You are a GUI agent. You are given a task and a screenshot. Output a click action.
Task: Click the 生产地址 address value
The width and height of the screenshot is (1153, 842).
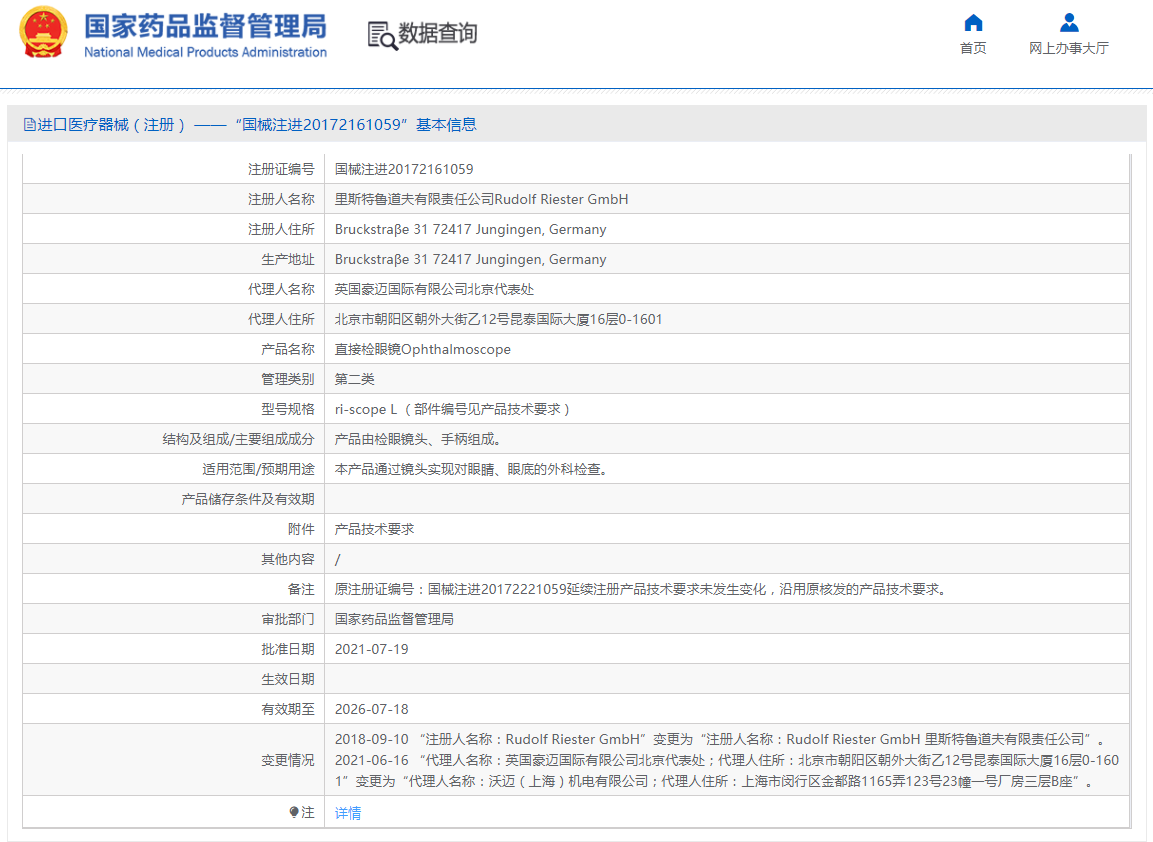pos(471,260)
